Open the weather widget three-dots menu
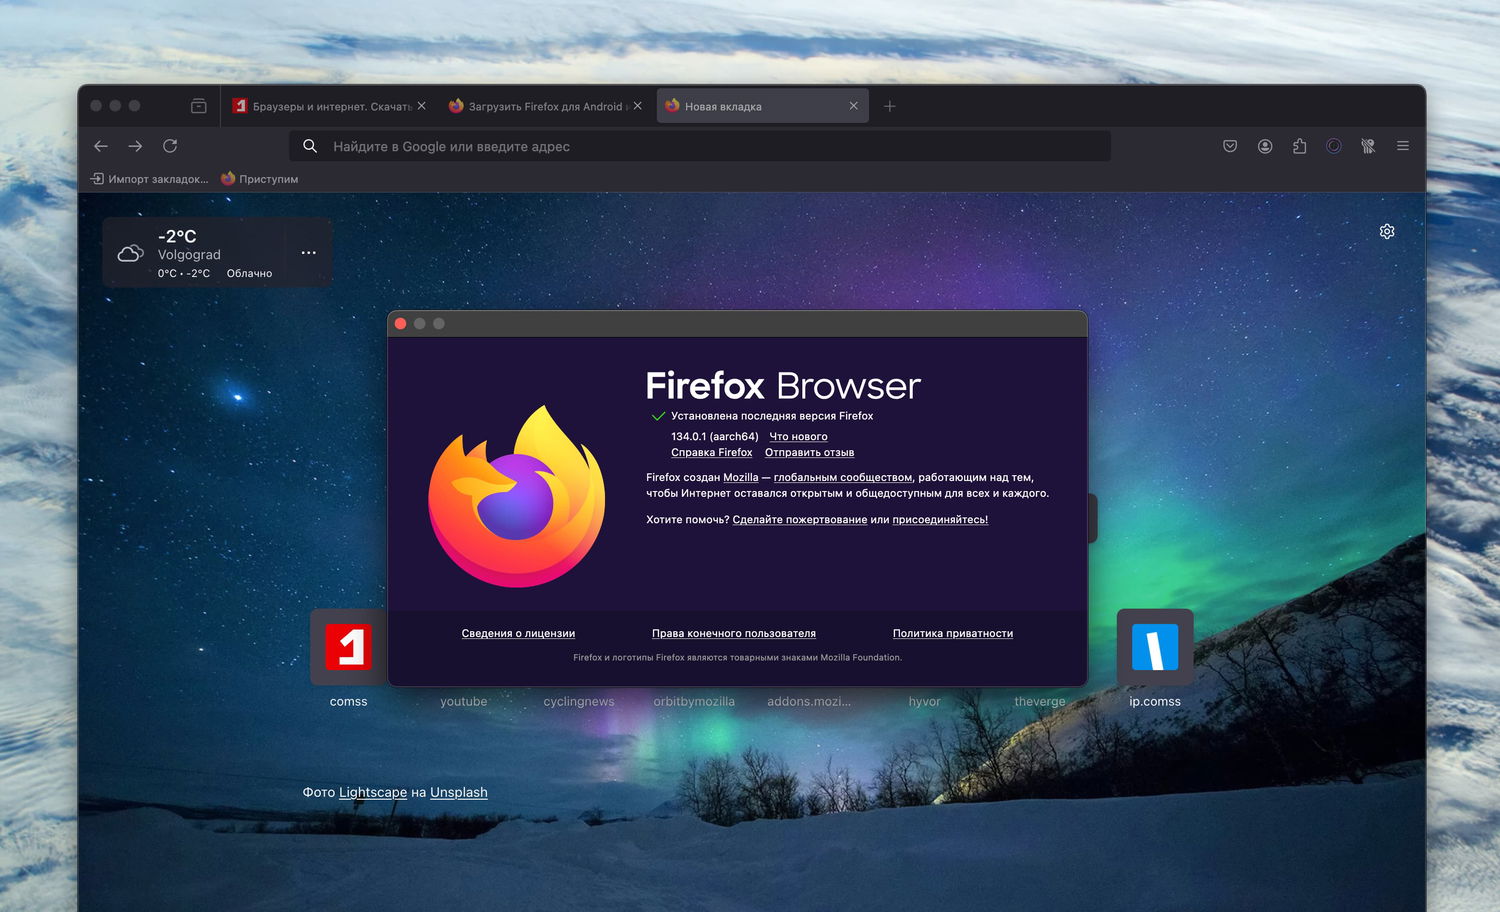The height and width of the screenshot is (912, 1500). click(x=309, y=252)
